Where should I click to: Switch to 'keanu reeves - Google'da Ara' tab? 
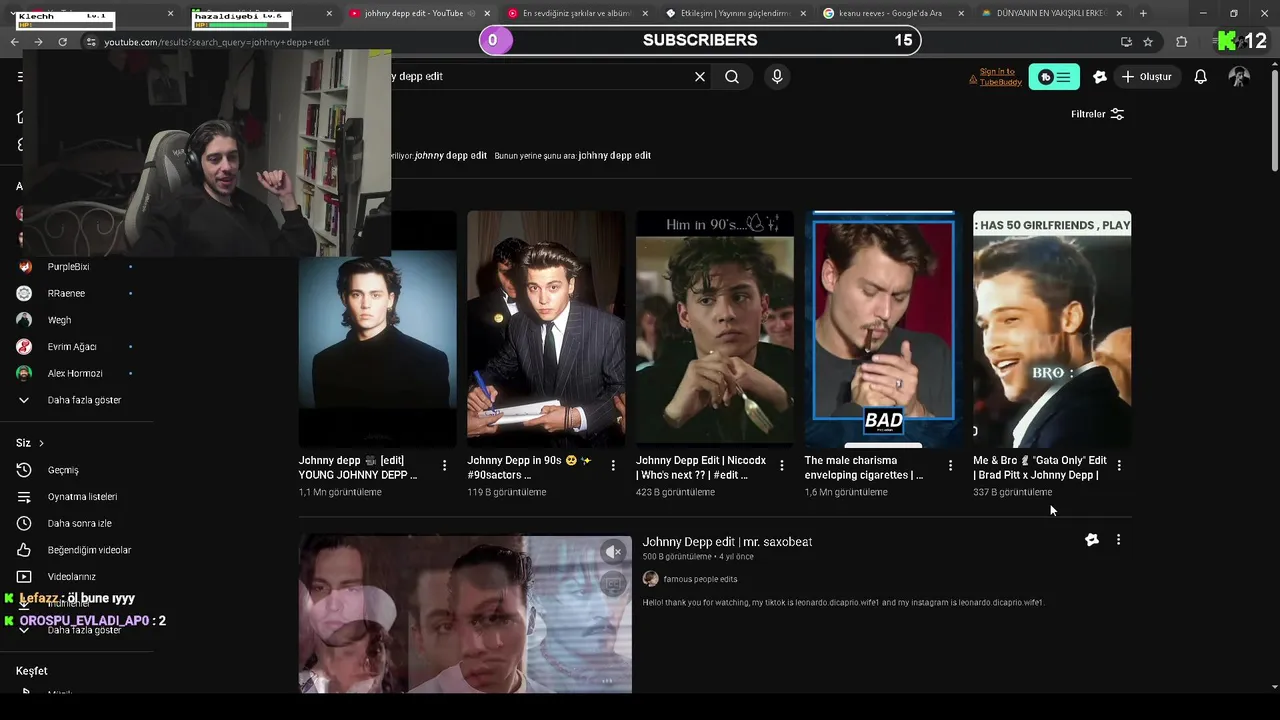click(x=893, y=13)
